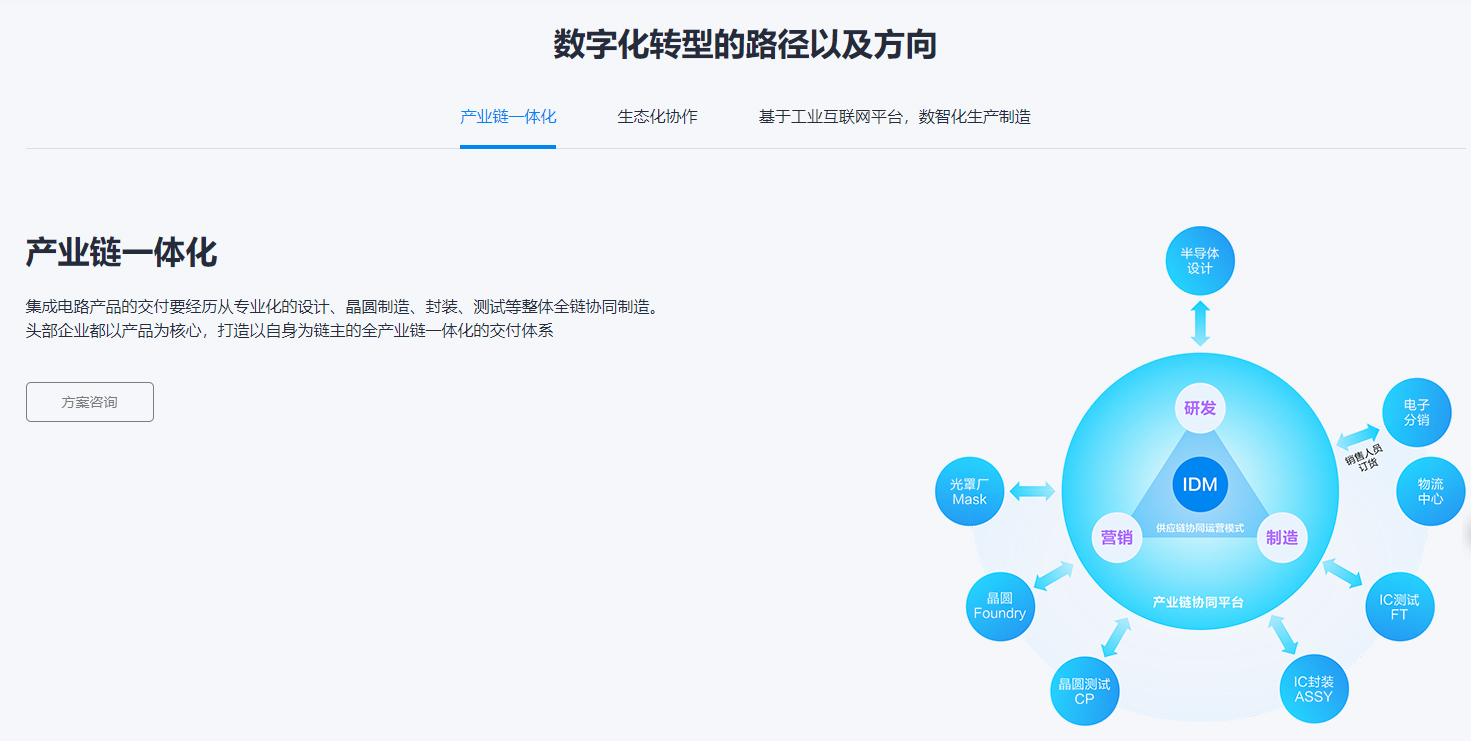Click the 数字化转型的路径以及方向 page heading
The height and width of the screenshot is (741, 1471).
pyautogui.click(x=745, y=46)
